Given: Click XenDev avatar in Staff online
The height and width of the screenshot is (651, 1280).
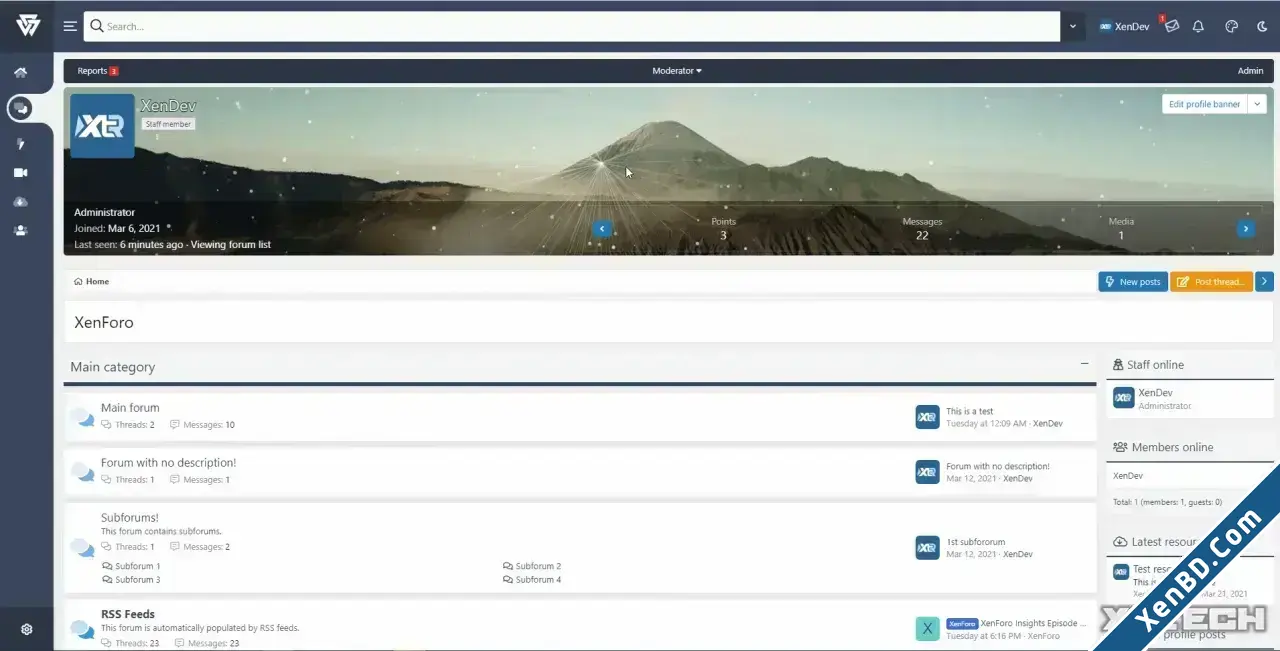Looking at the screenshot, I should click(x=1123, y=398).
